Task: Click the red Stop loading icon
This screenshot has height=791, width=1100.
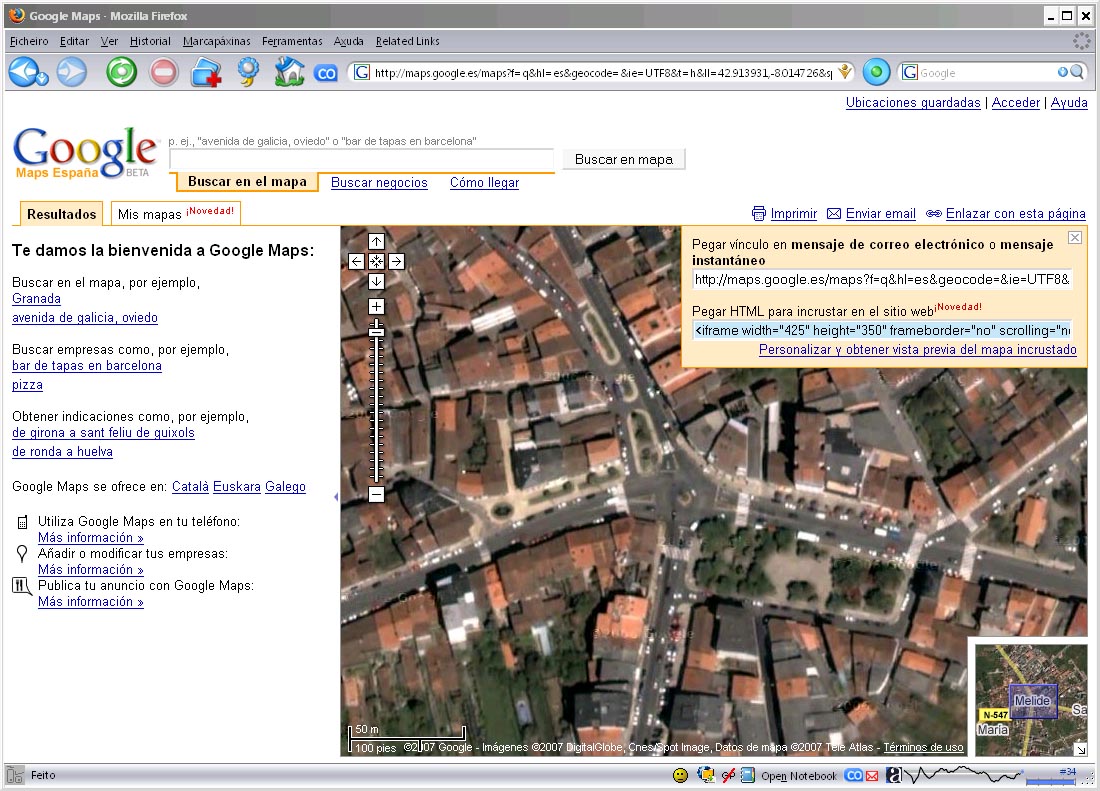Action: coord(163,72)
